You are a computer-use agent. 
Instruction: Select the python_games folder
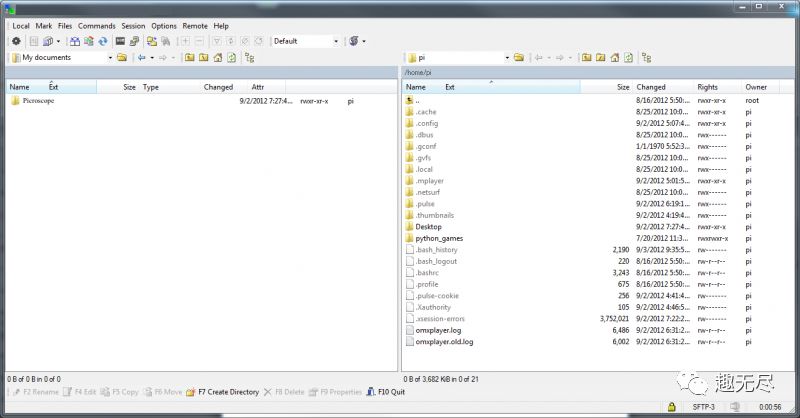(x=439, y=238)
